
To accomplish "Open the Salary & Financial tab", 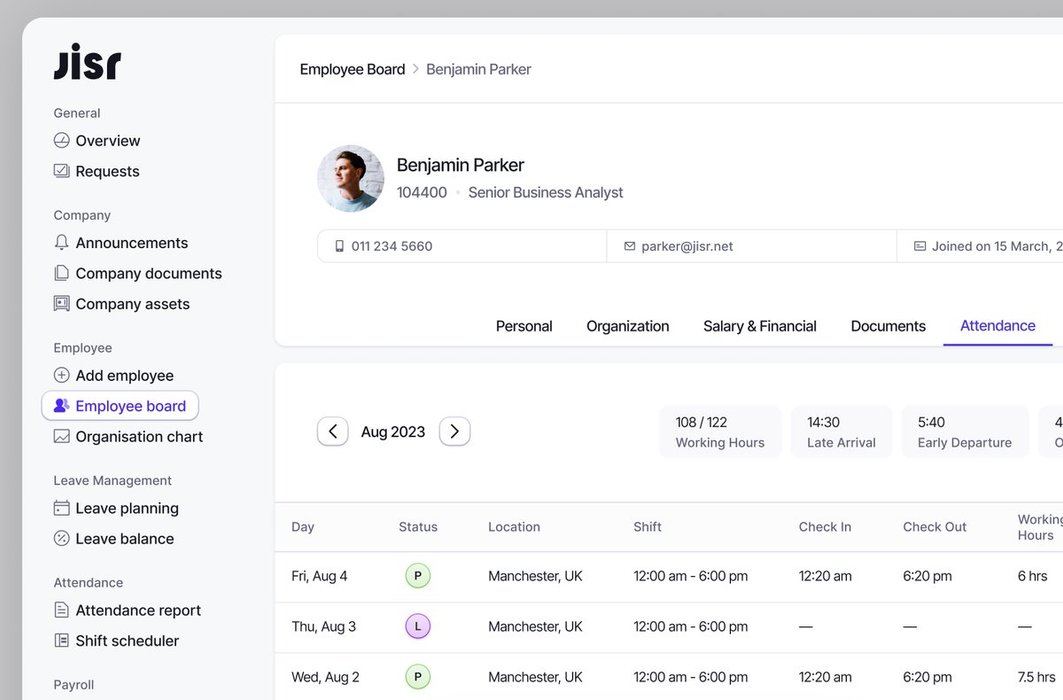I will [760, 326].
